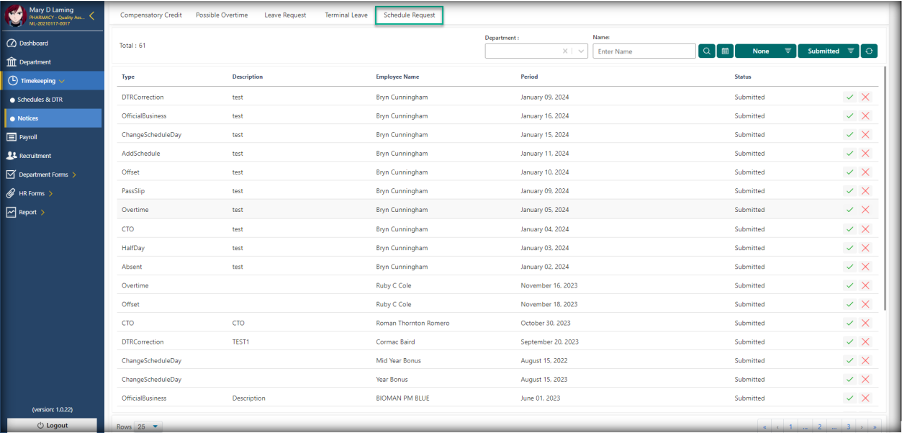Click the Enter Name input field
This screenshot has height=434, width=902.
(x=643, y=51)
